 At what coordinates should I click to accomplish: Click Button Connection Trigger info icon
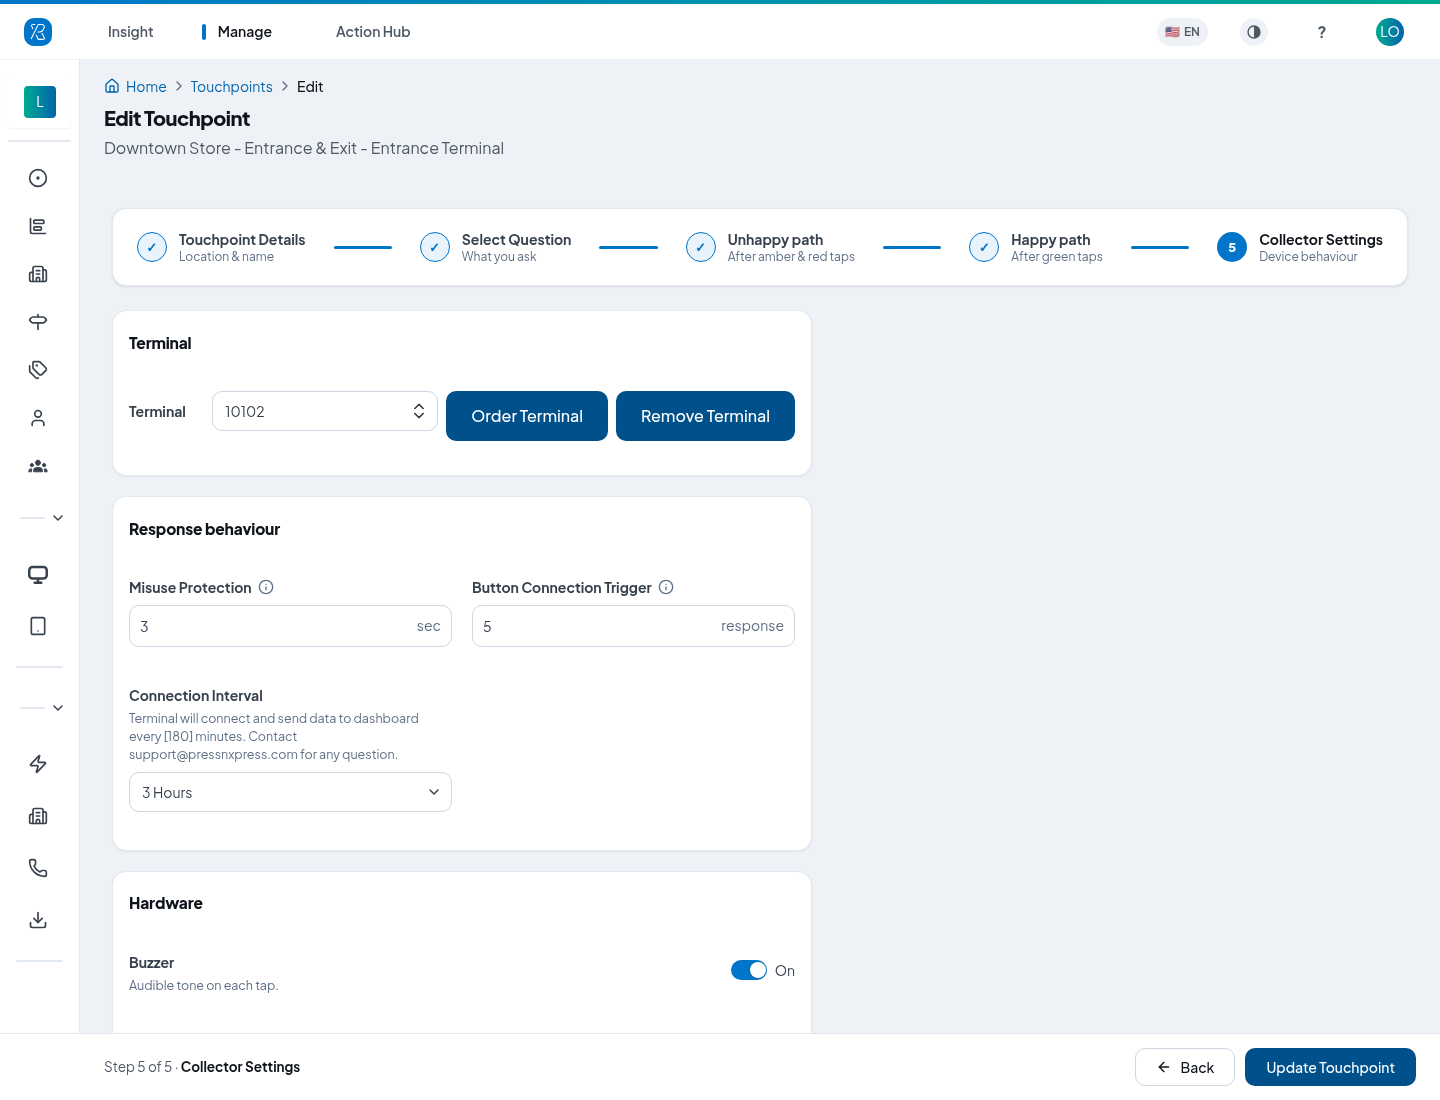(x=666, y=587)
